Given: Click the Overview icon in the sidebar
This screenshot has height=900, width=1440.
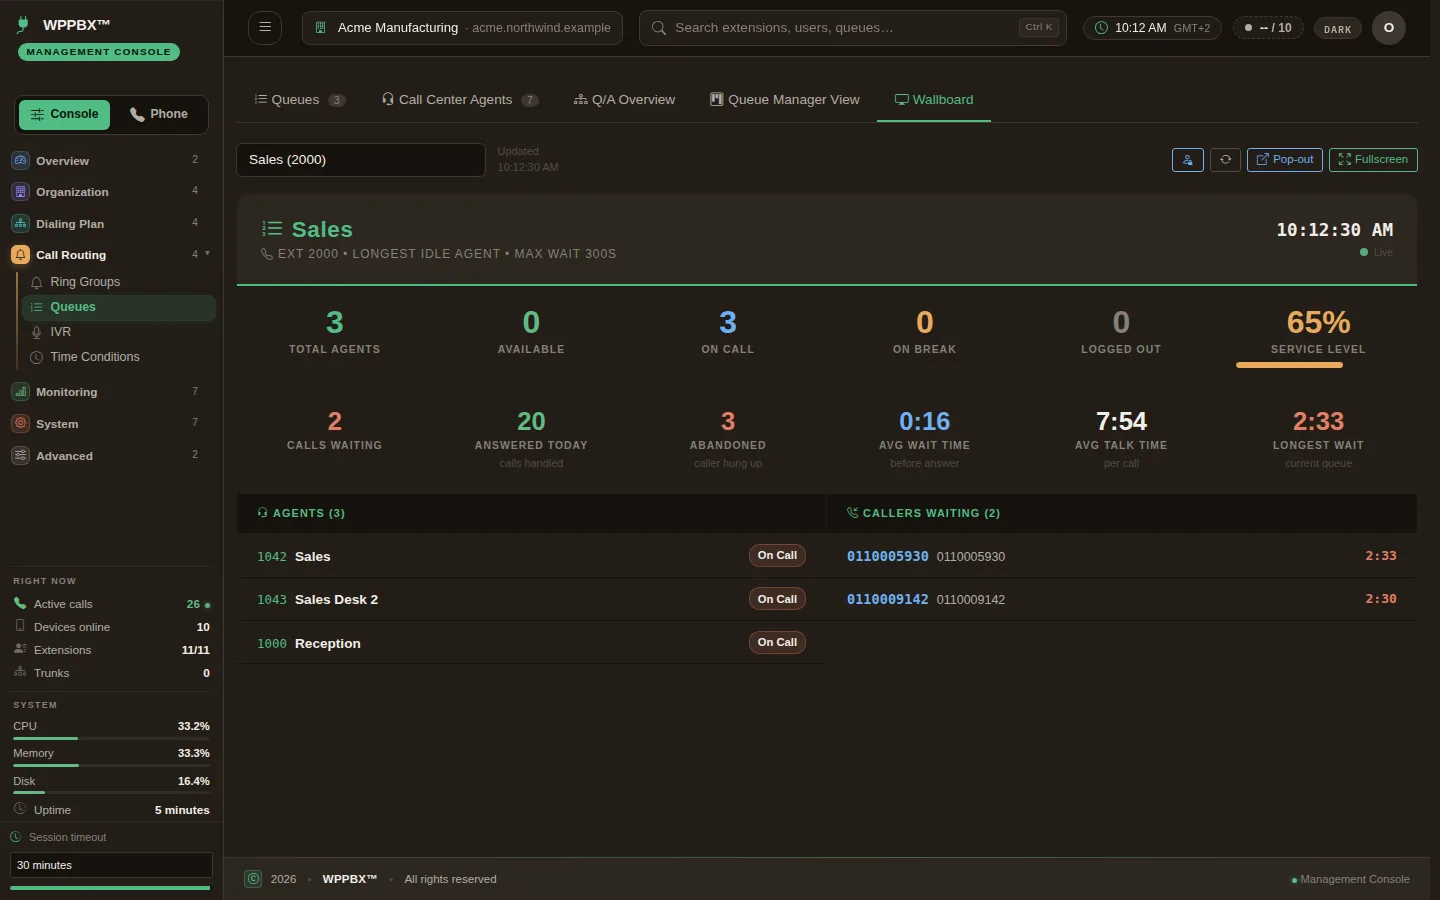Looking at the screenshot, I should point(20,160).
